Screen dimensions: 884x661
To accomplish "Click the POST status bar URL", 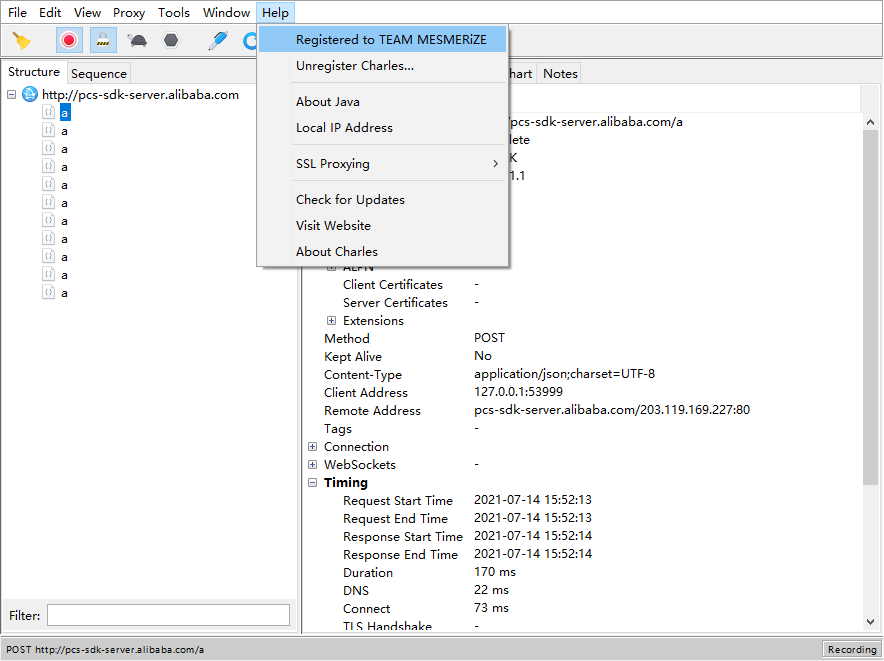I will (x=105, y=649).
